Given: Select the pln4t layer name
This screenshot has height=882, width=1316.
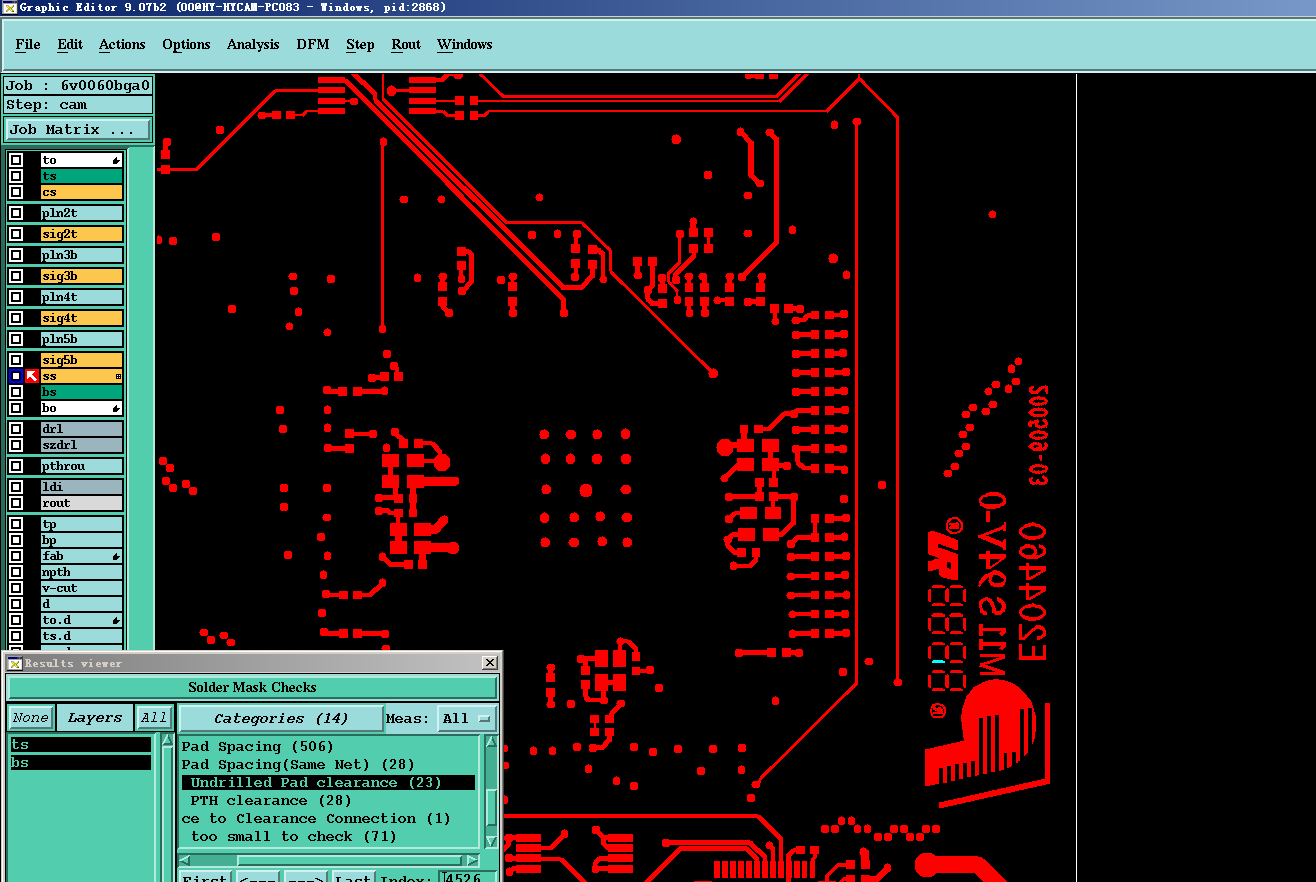Looking at the screenshot, I should point(82,297).
